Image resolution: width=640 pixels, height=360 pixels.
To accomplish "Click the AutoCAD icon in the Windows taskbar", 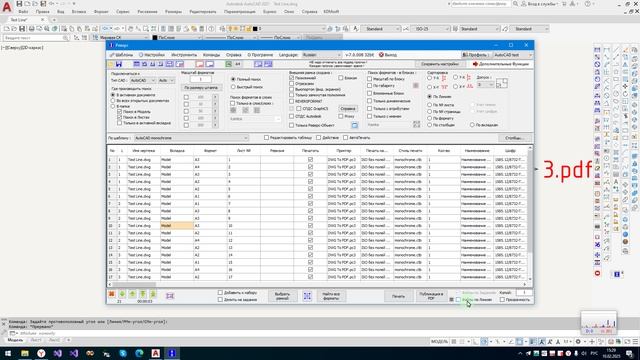I will coord(156,353).
